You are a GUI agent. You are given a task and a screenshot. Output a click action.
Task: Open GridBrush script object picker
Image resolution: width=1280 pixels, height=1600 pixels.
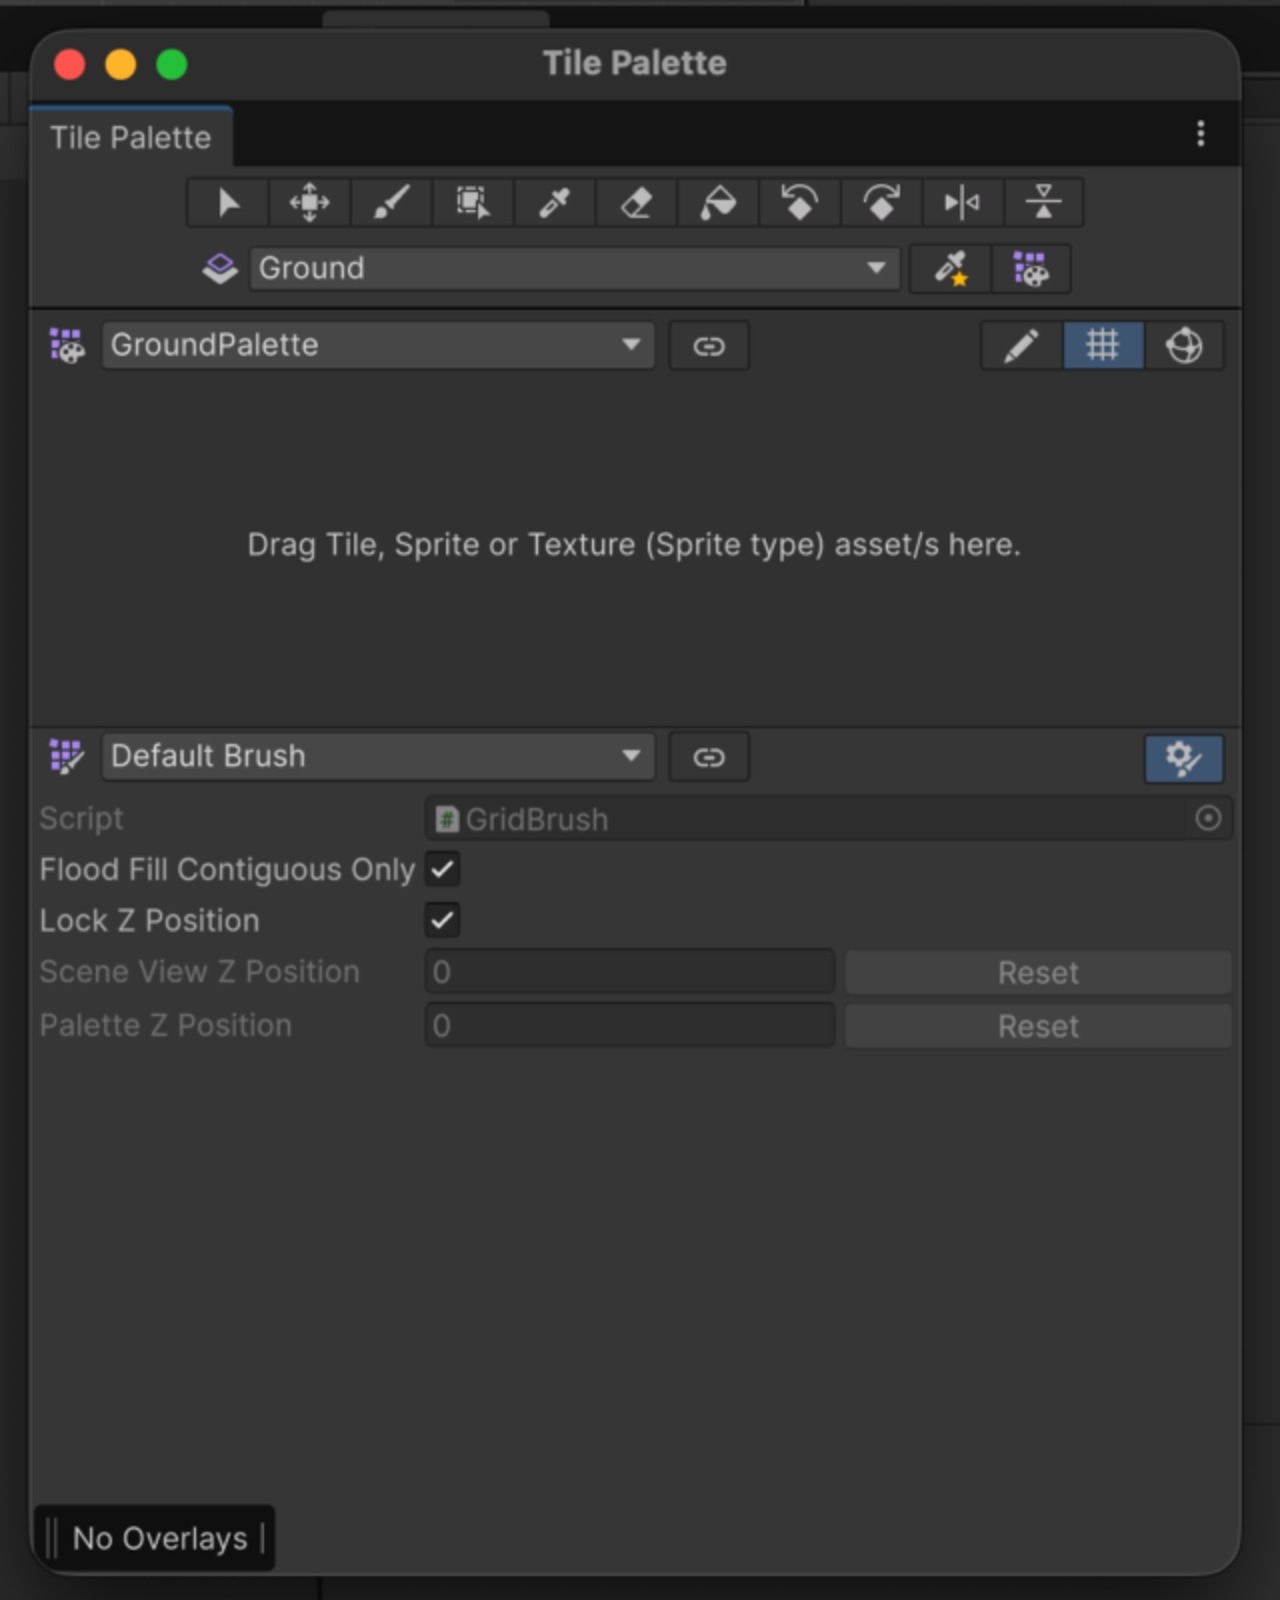tap(1208, 819)
